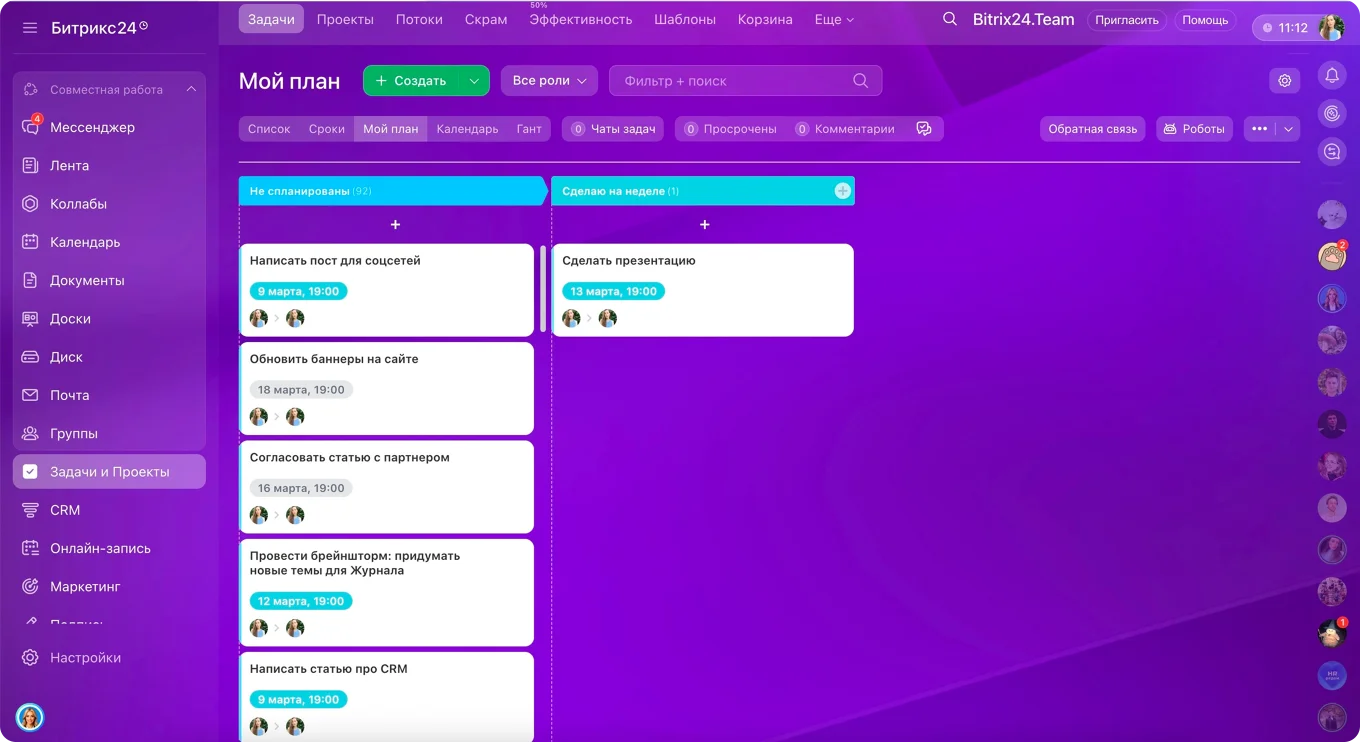
Task: Expand the Все роли dropdown
Action: point(549,81)
